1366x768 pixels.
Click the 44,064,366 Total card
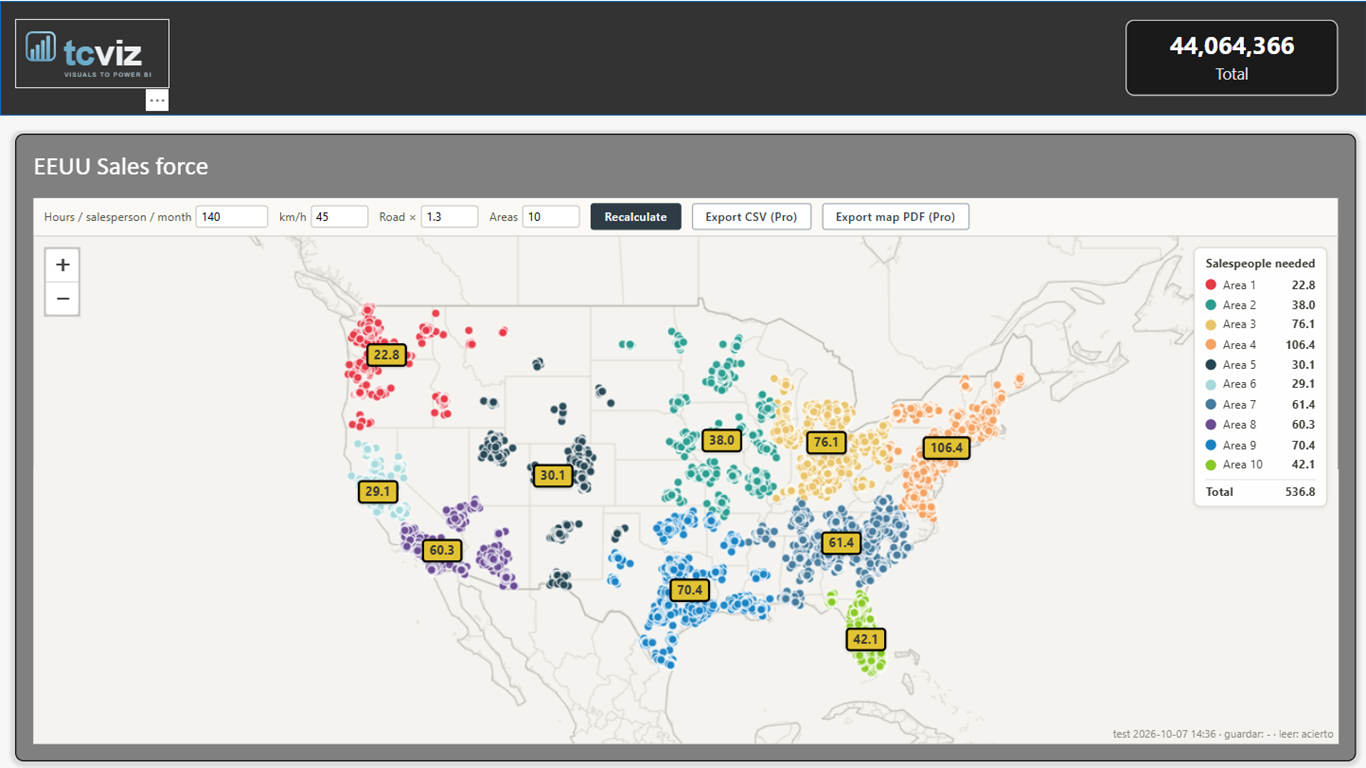[x=1232, y=58]
